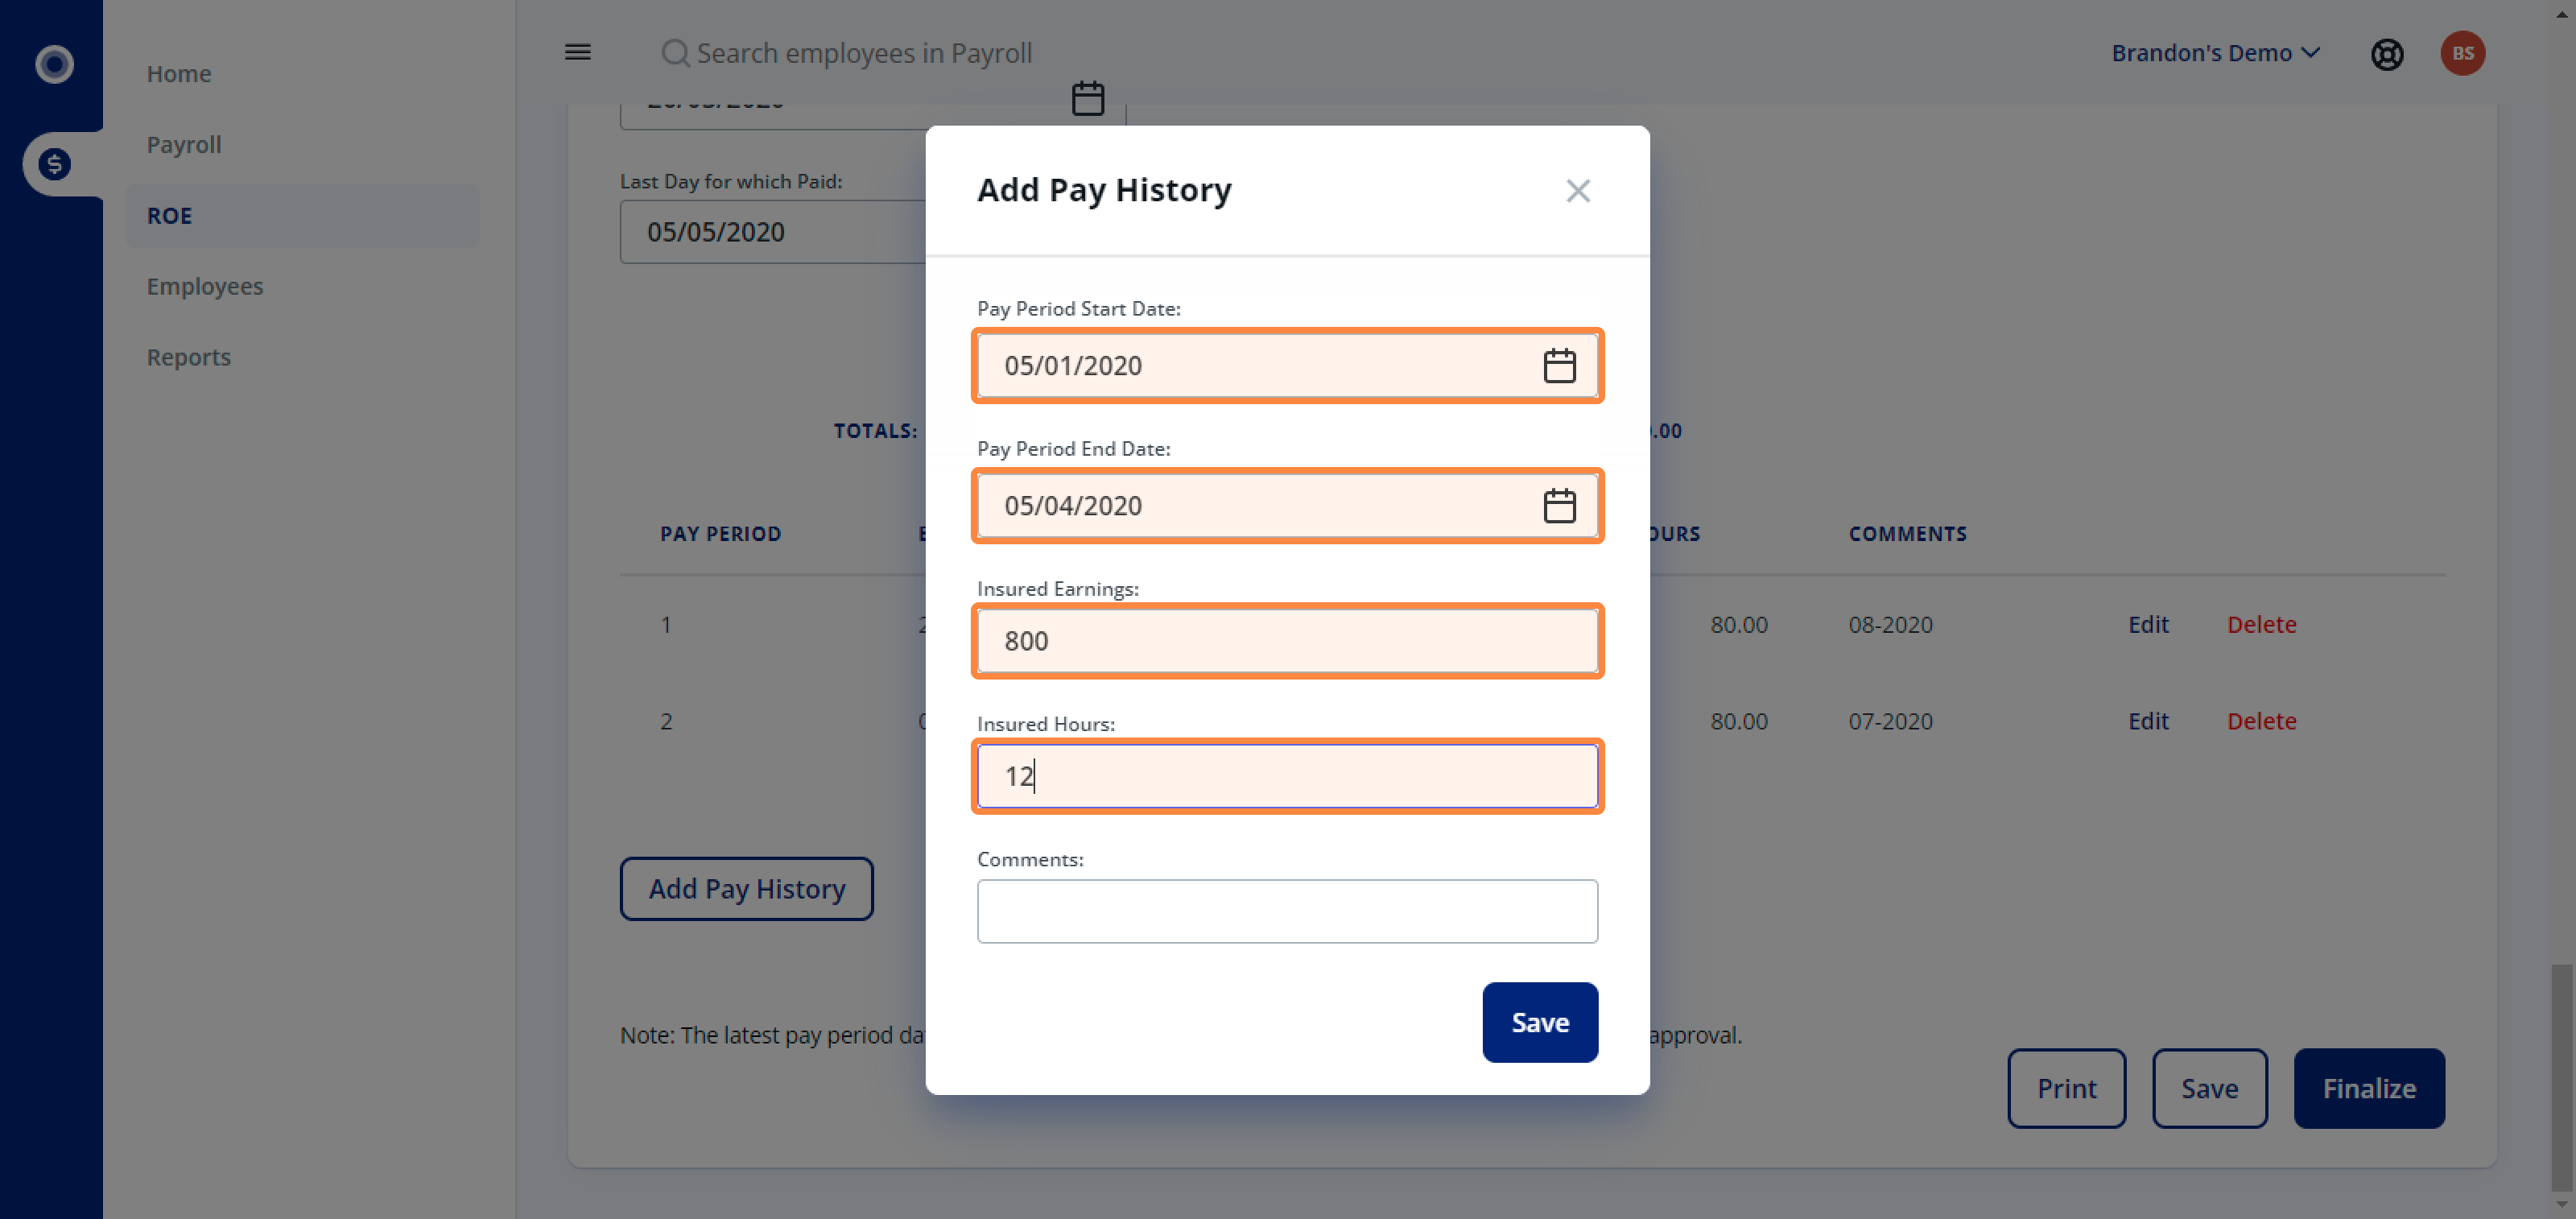Expand the Brandon's Demo company dropdown
Image resolution: width=2576 pixels, height=1219 pixels.
pos(2214,53)
